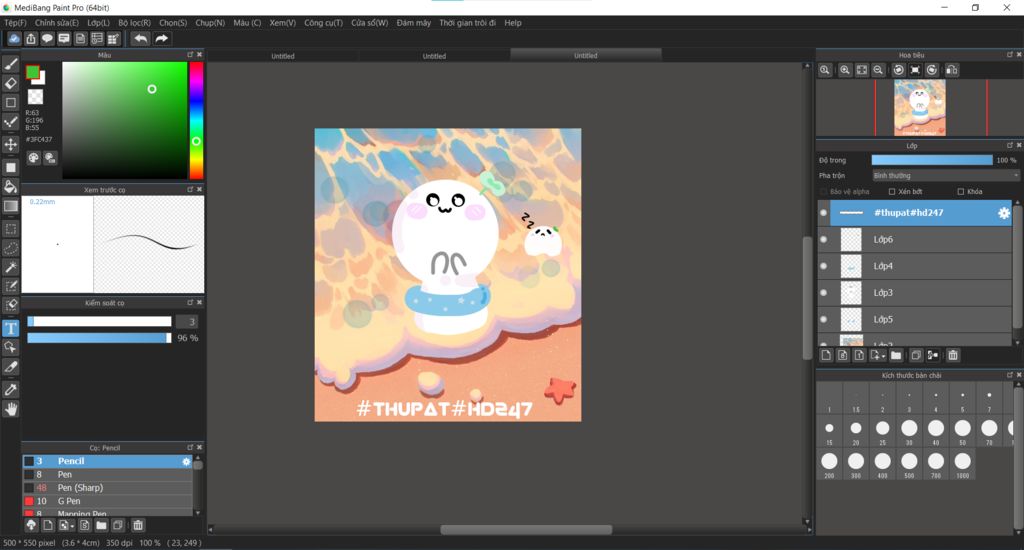
Task: Enable the Khóa lock checkbox
Action: tap(961, 191)
